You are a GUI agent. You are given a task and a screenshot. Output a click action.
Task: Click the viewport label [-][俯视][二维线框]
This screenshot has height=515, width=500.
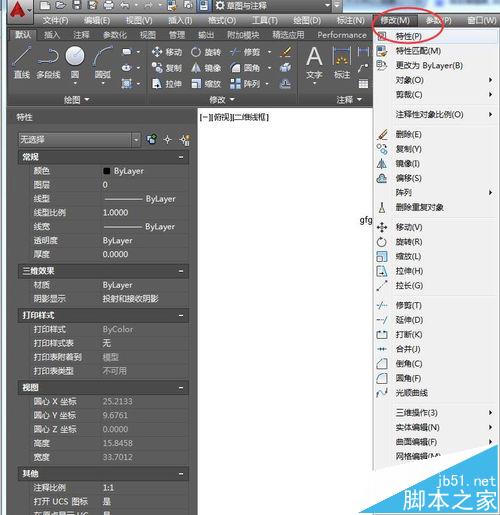coord(234,117)
